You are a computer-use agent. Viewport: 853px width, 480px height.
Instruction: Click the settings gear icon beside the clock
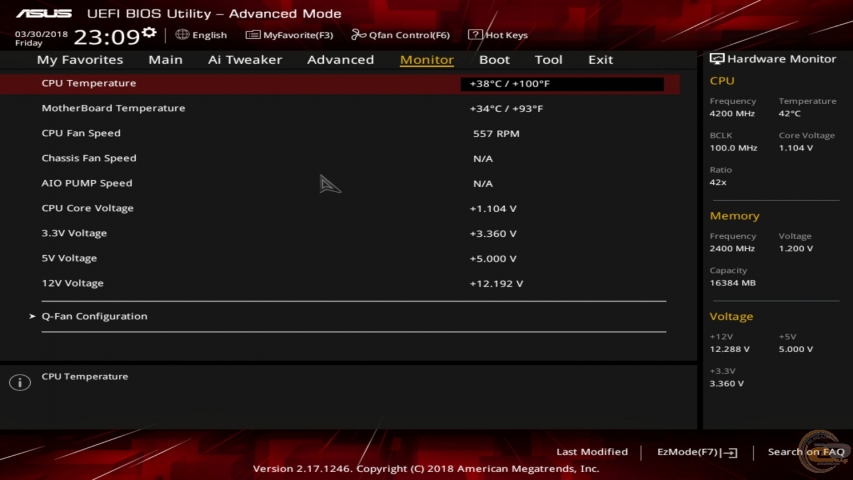tap(149, 33)
